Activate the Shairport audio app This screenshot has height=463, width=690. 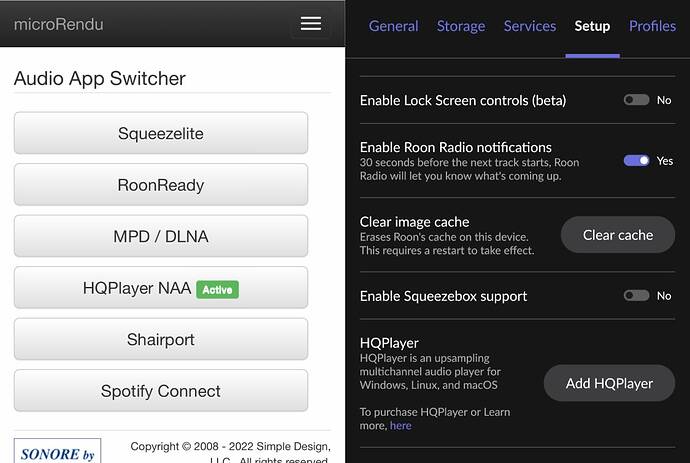pyautogui.click(x=161, y=339)
